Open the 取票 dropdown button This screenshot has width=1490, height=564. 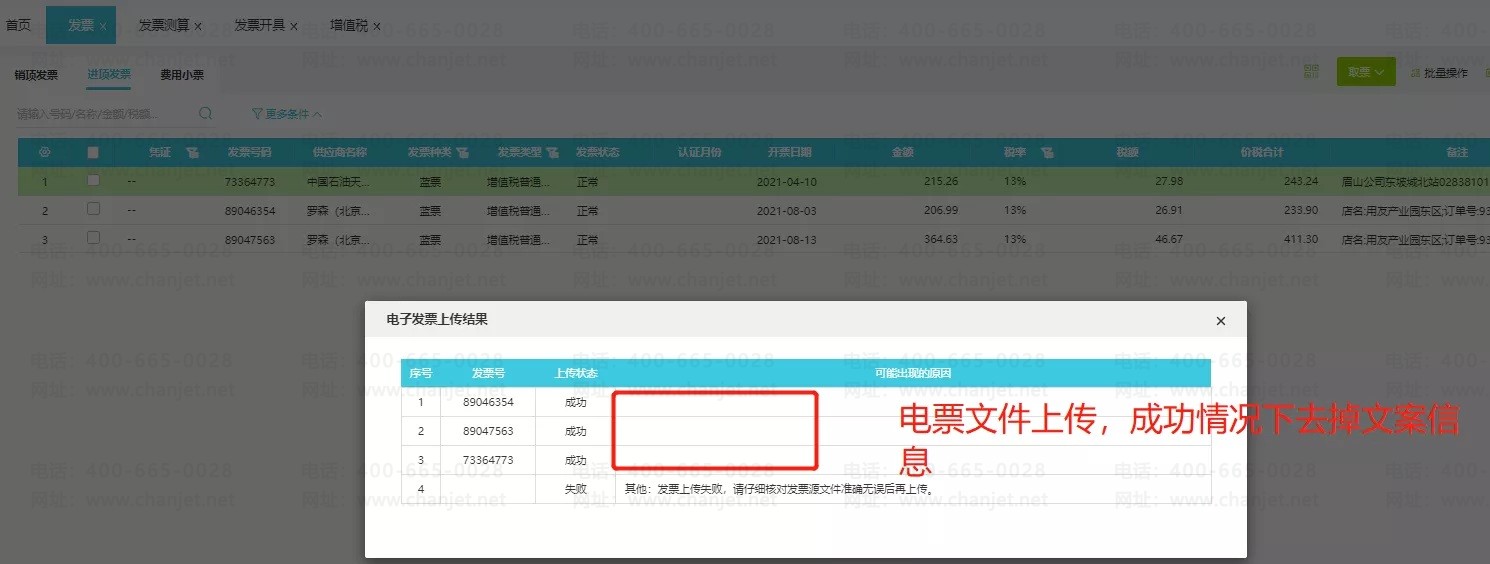1366,71
